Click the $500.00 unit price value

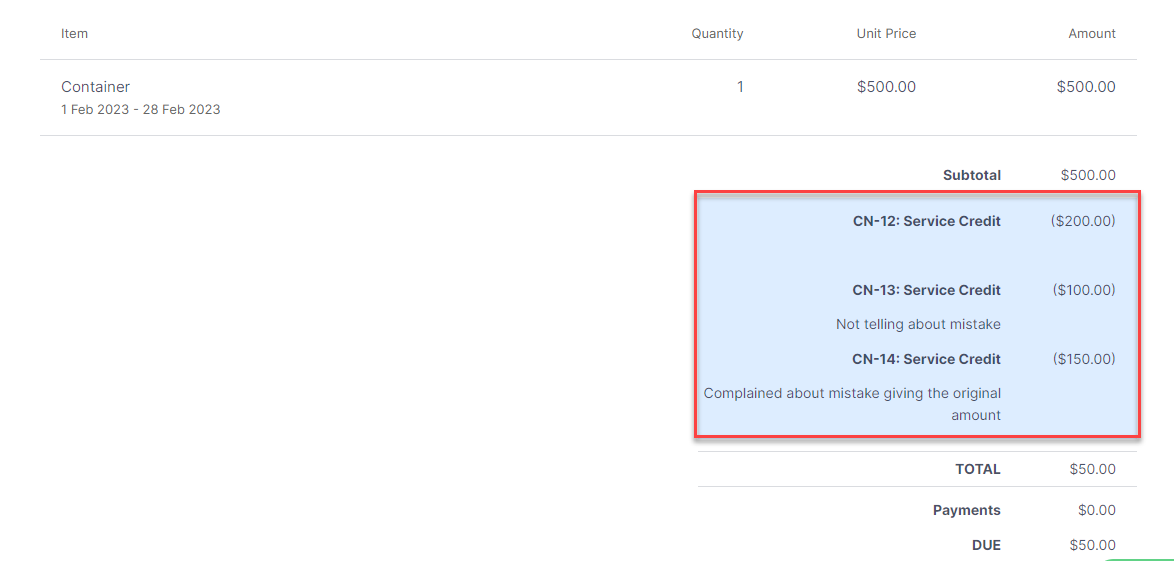coord(886,87)
